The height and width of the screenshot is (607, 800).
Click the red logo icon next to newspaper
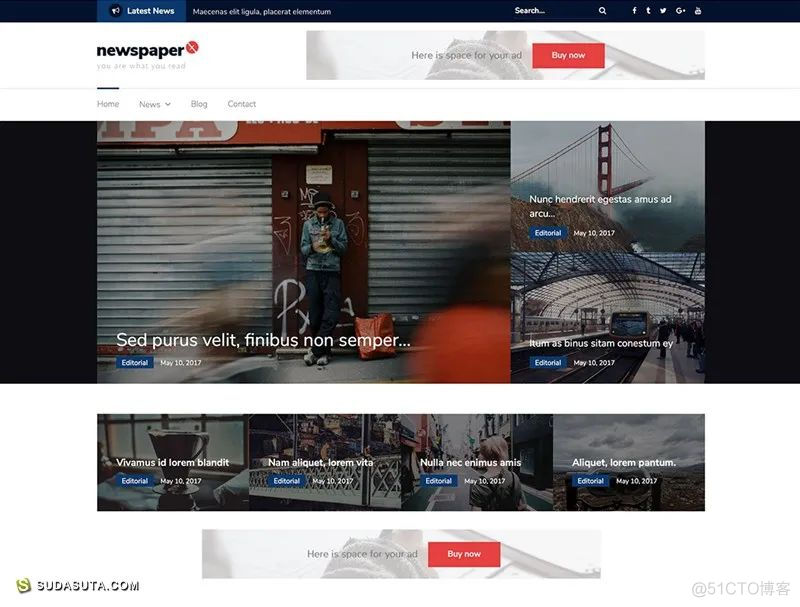point(192,47)
